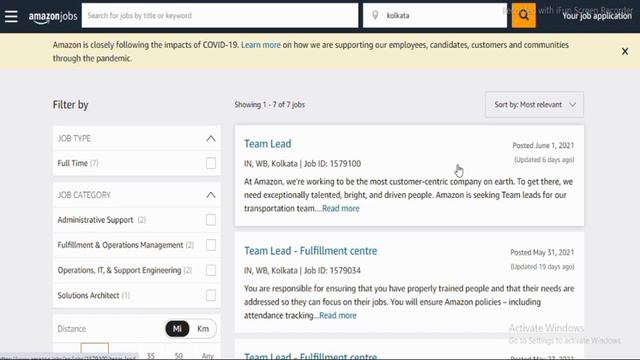
Task: Collapse the Job Type filter section
Action: click(211, 138)
